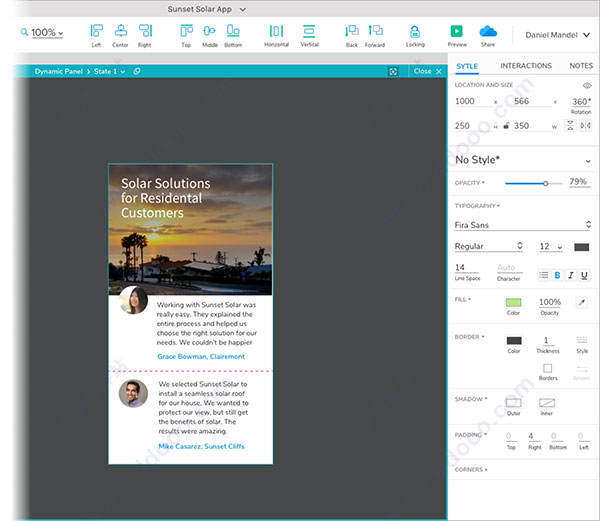
Task: Open bulleted list formatting icon
Action: tap(543, 275)
